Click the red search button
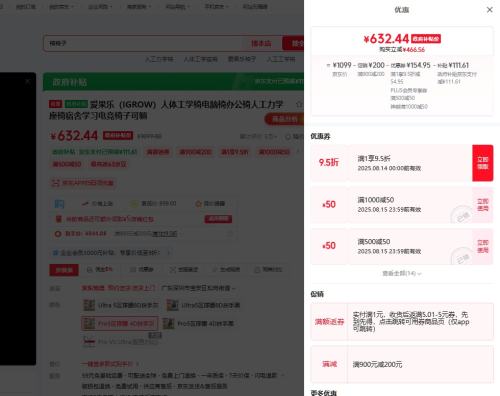This screenshot has height=396, width=500. [x=293, y=43]
